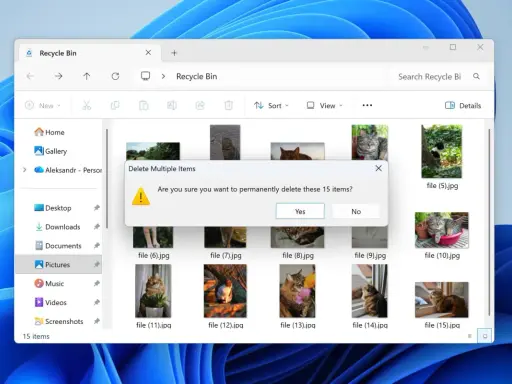Select the file (5).jpg thumbnail
512x384 pixels.
pyautogui.click(x=442, y=151)
